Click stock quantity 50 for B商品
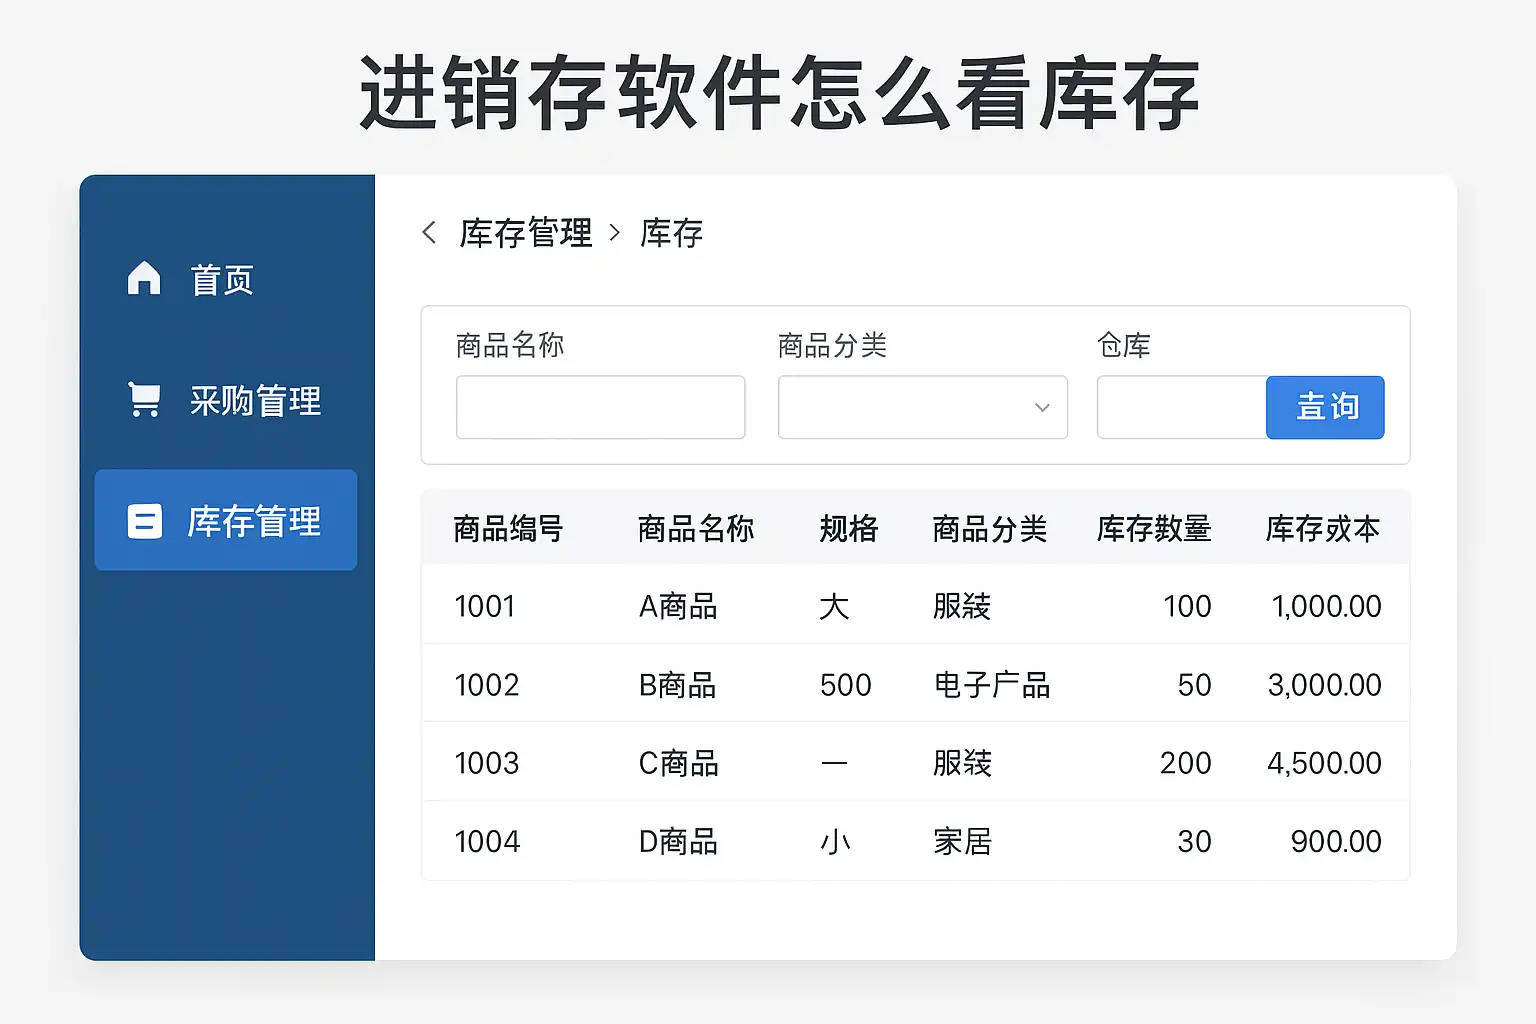Viewport: 1536px width, 1024px height. click(x=1194, y=685)
